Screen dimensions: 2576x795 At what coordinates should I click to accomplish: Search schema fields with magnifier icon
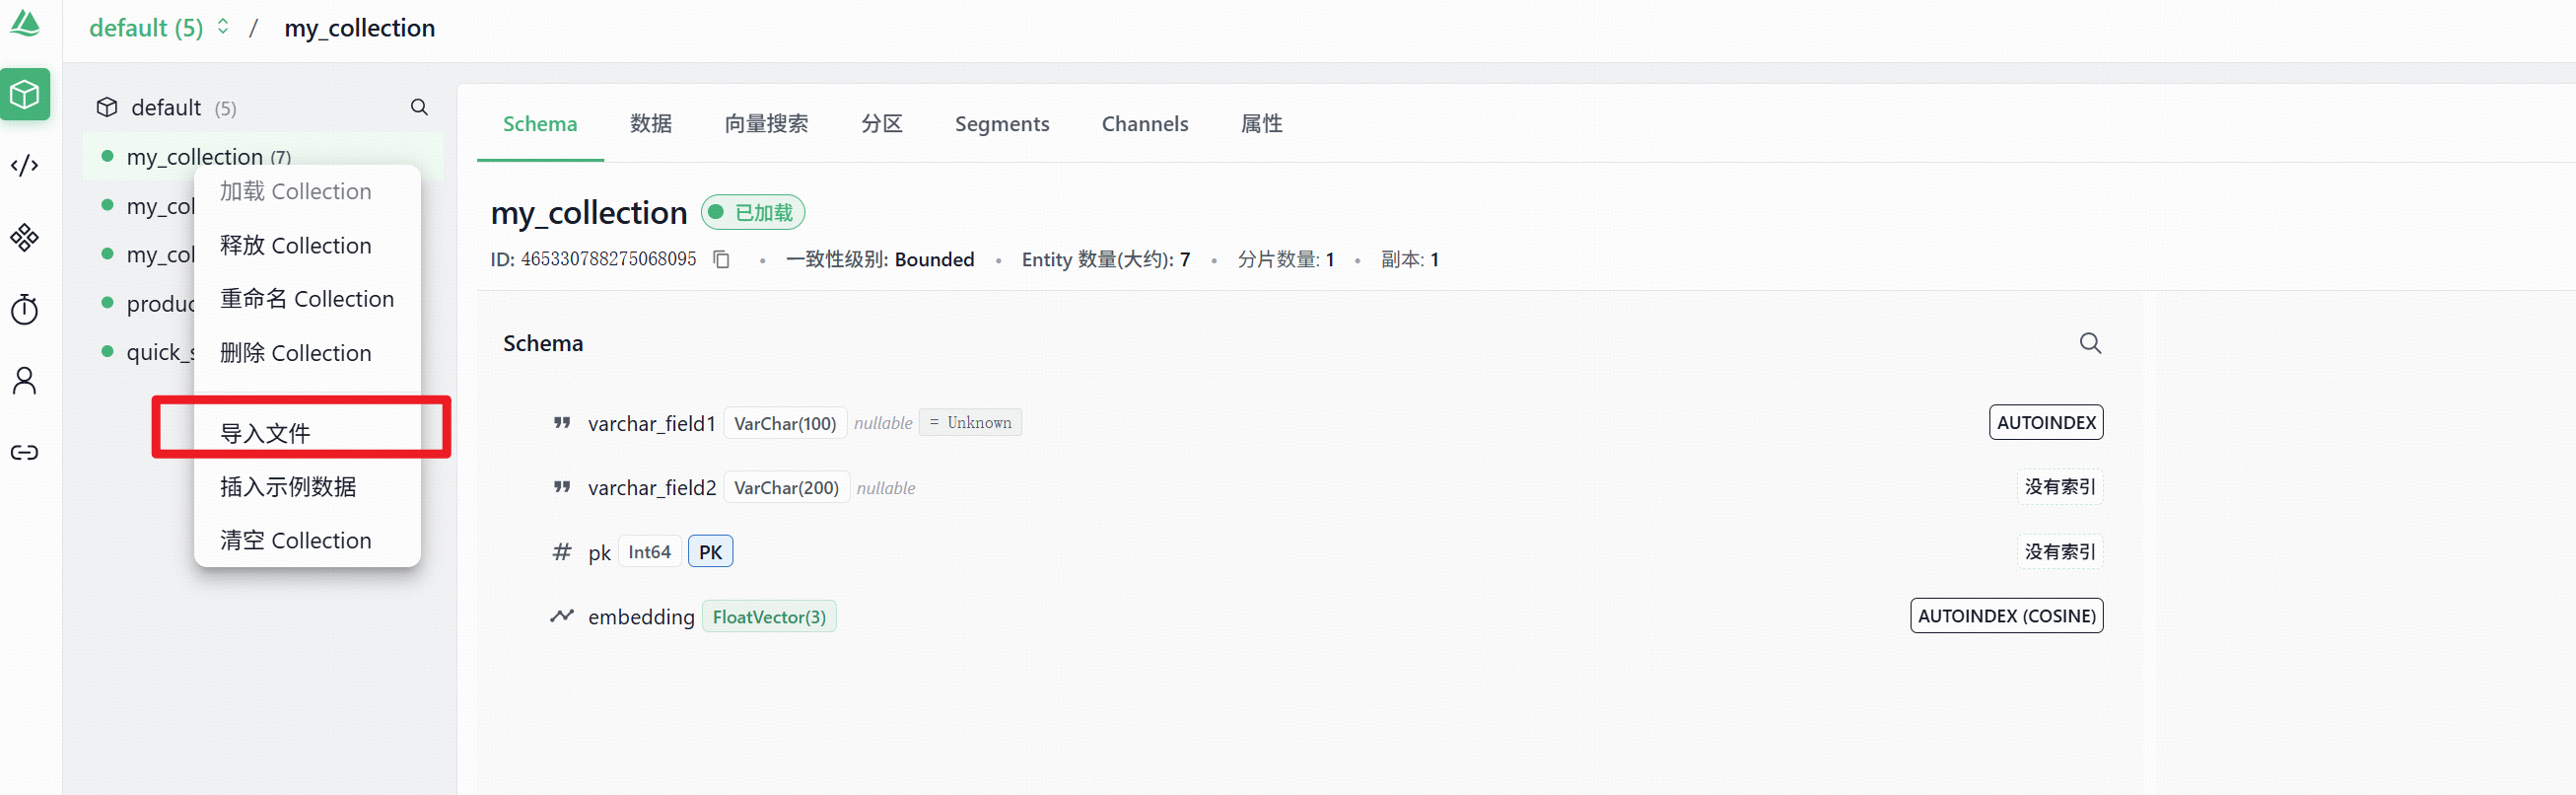coord(2090,343)
